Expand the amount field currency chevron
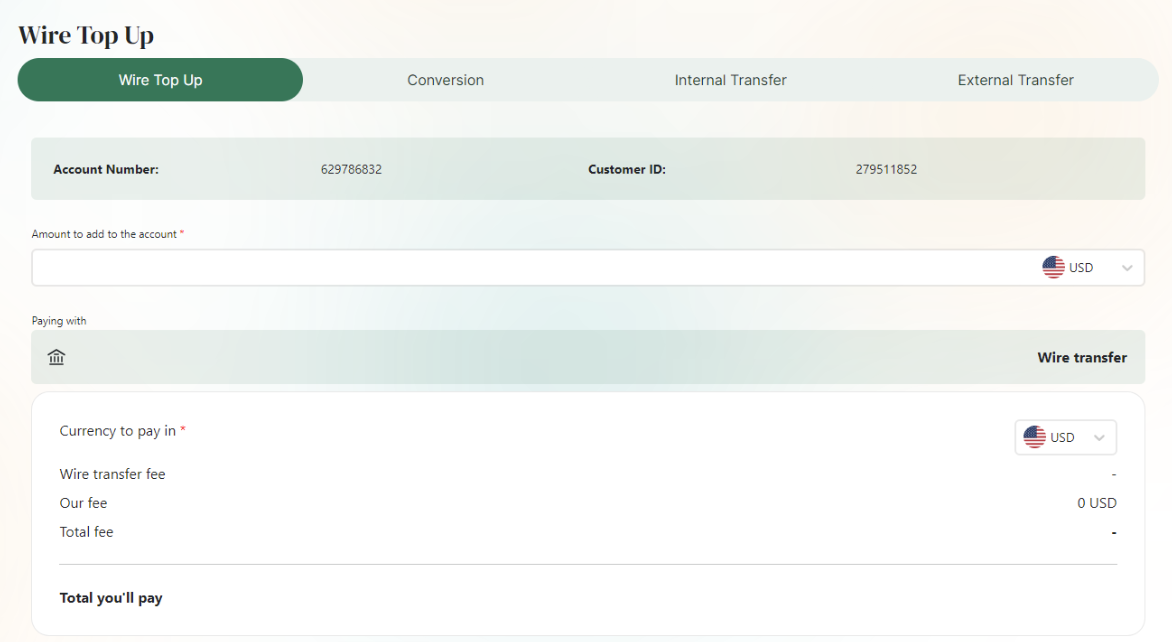Screen dimensions: 1172x642 (x=1127, y=268)
